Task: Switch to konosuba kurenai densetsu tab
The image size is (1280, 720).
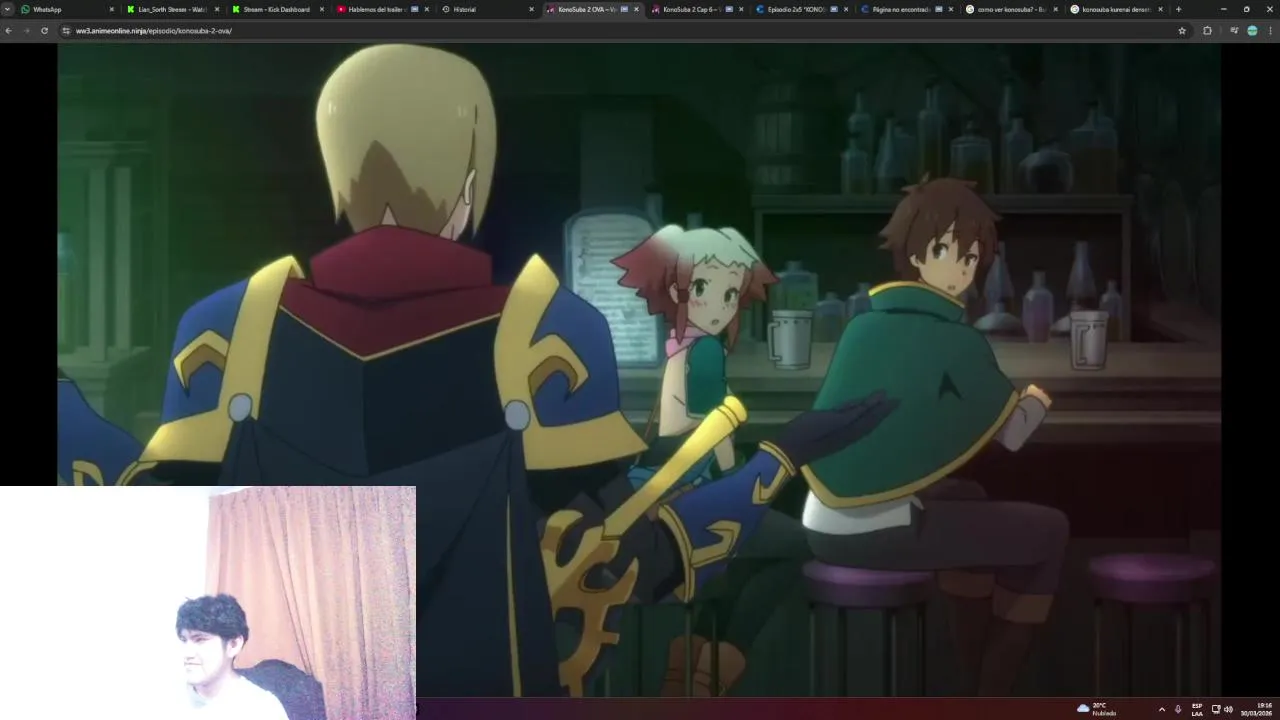Action: [1115, 9]
